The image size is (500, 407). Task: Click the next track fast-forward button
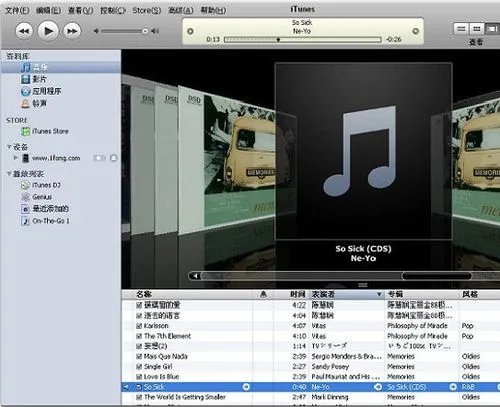click(72, 31)
